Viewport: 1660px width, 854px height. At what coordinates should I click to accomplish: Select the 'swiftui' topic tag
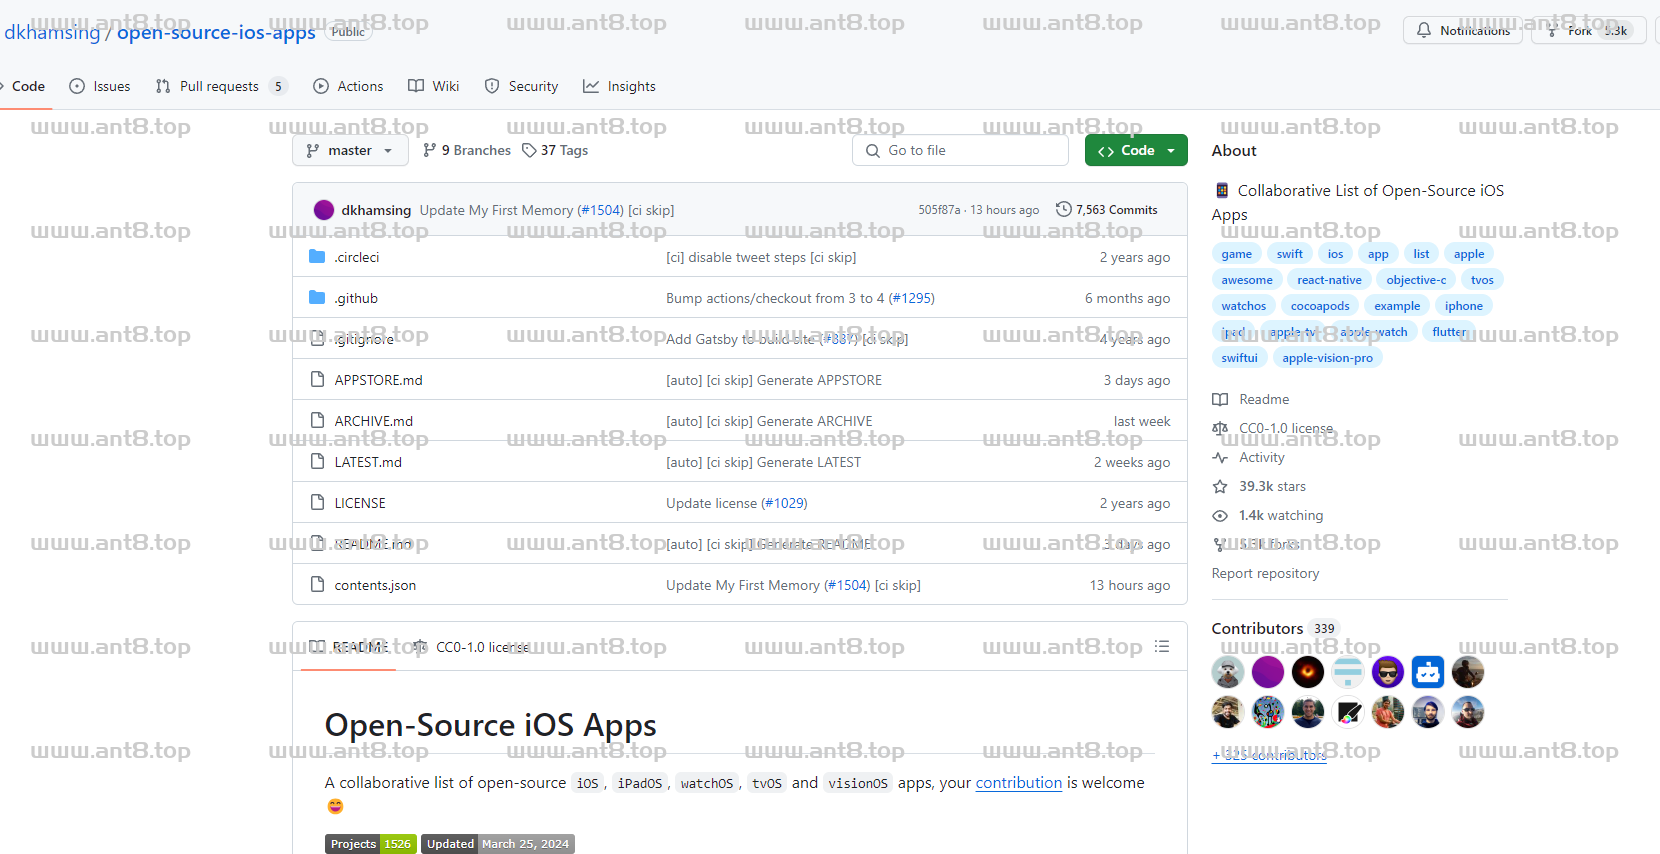coord(1239,358)
